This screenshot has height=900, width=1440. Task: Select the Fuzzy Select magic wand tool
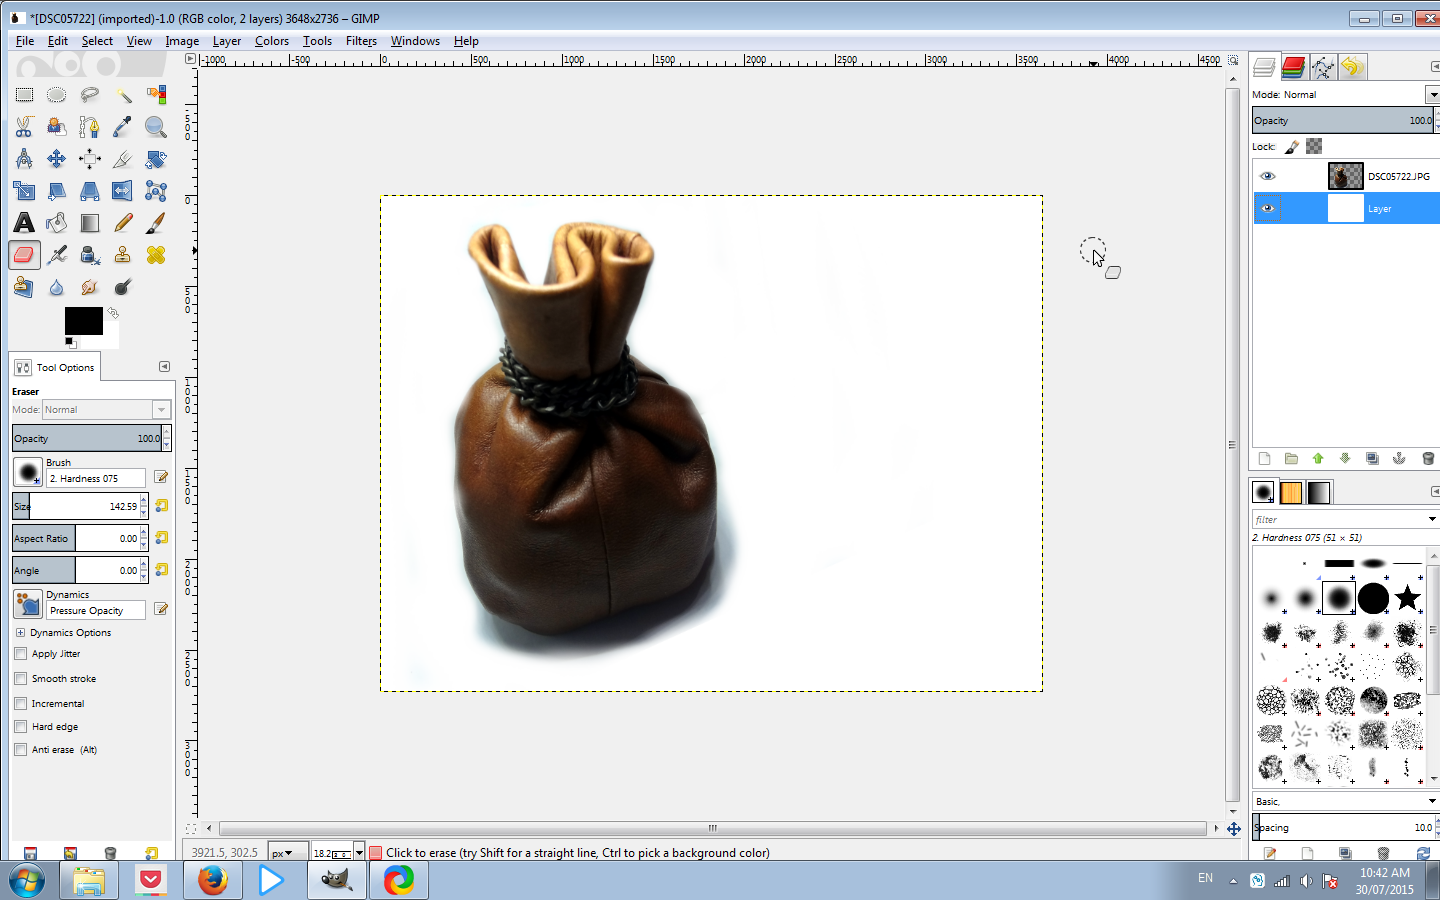click(x=123, y=95)
